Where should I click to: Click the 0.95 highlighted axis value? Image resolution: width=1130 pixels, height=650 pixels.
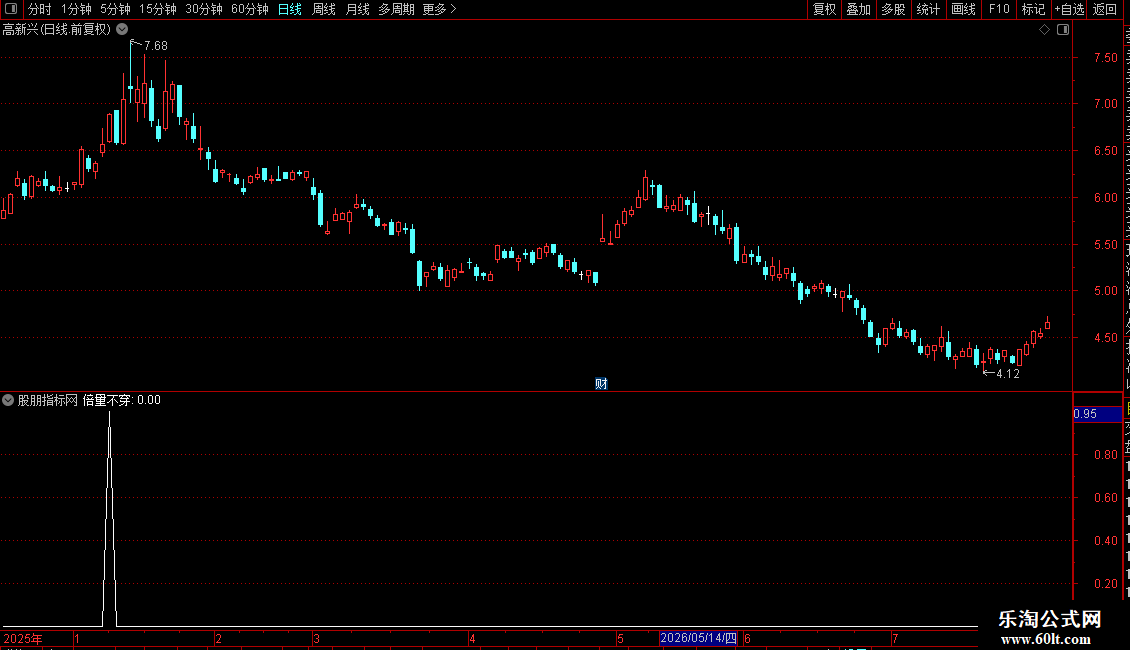click(1097, 414)
